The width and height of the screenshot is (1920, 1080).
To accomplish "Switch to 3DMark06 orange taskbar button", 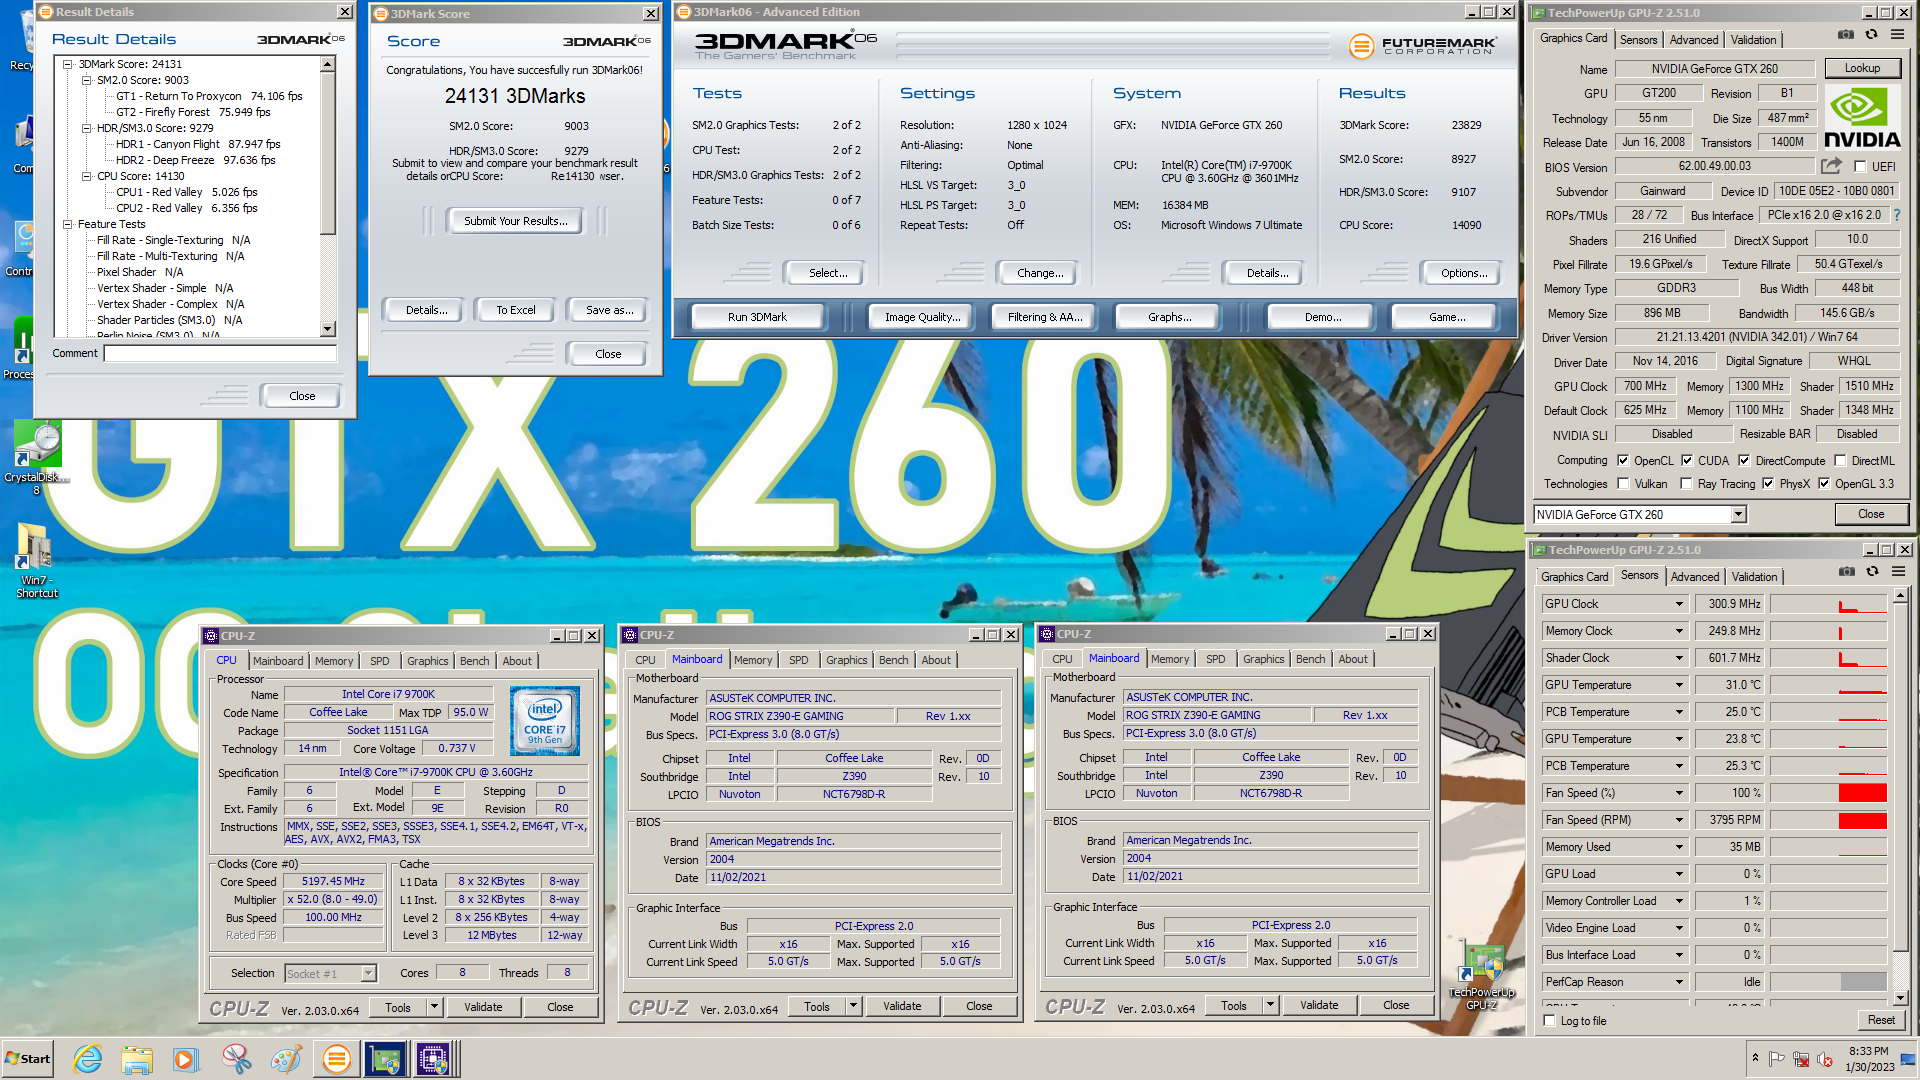I will pos(337,1059).
